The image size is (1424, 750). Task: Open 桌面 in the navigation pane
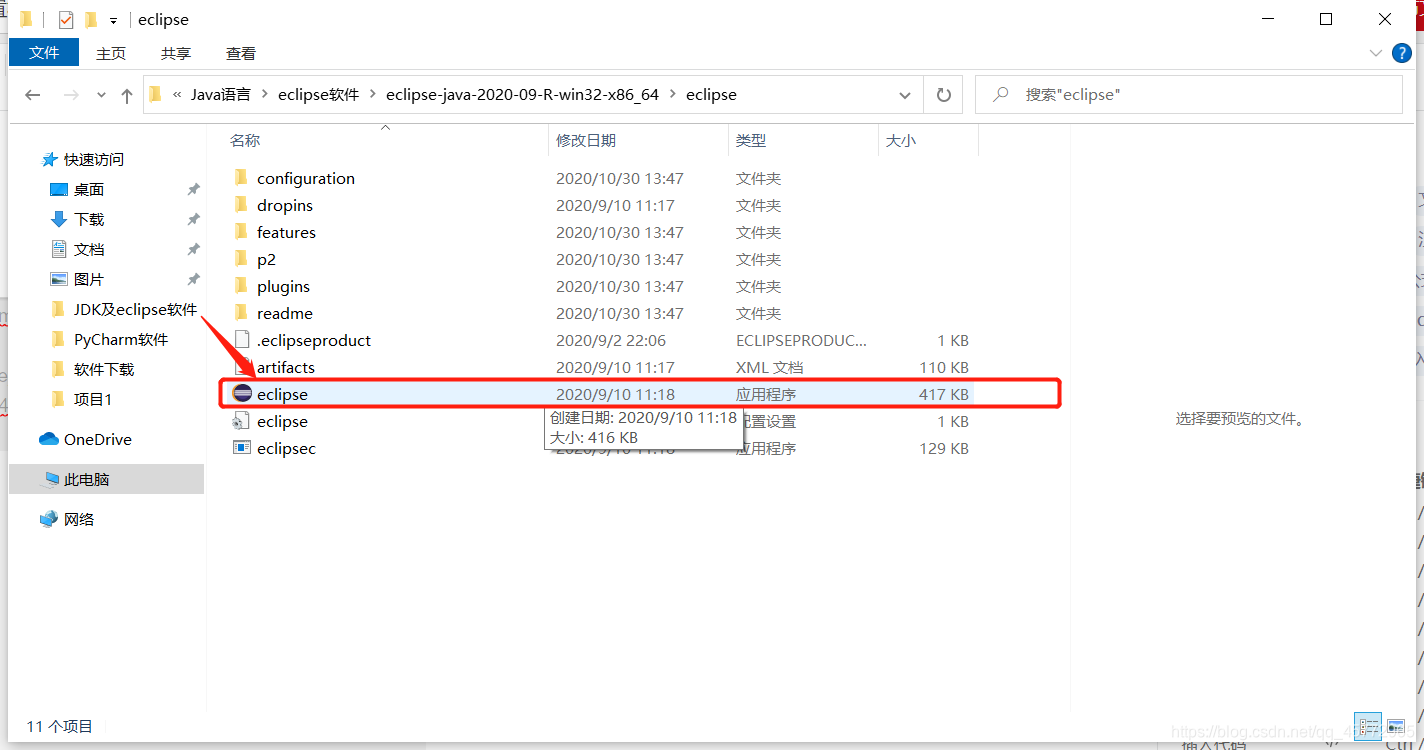[x=88, y=189]
